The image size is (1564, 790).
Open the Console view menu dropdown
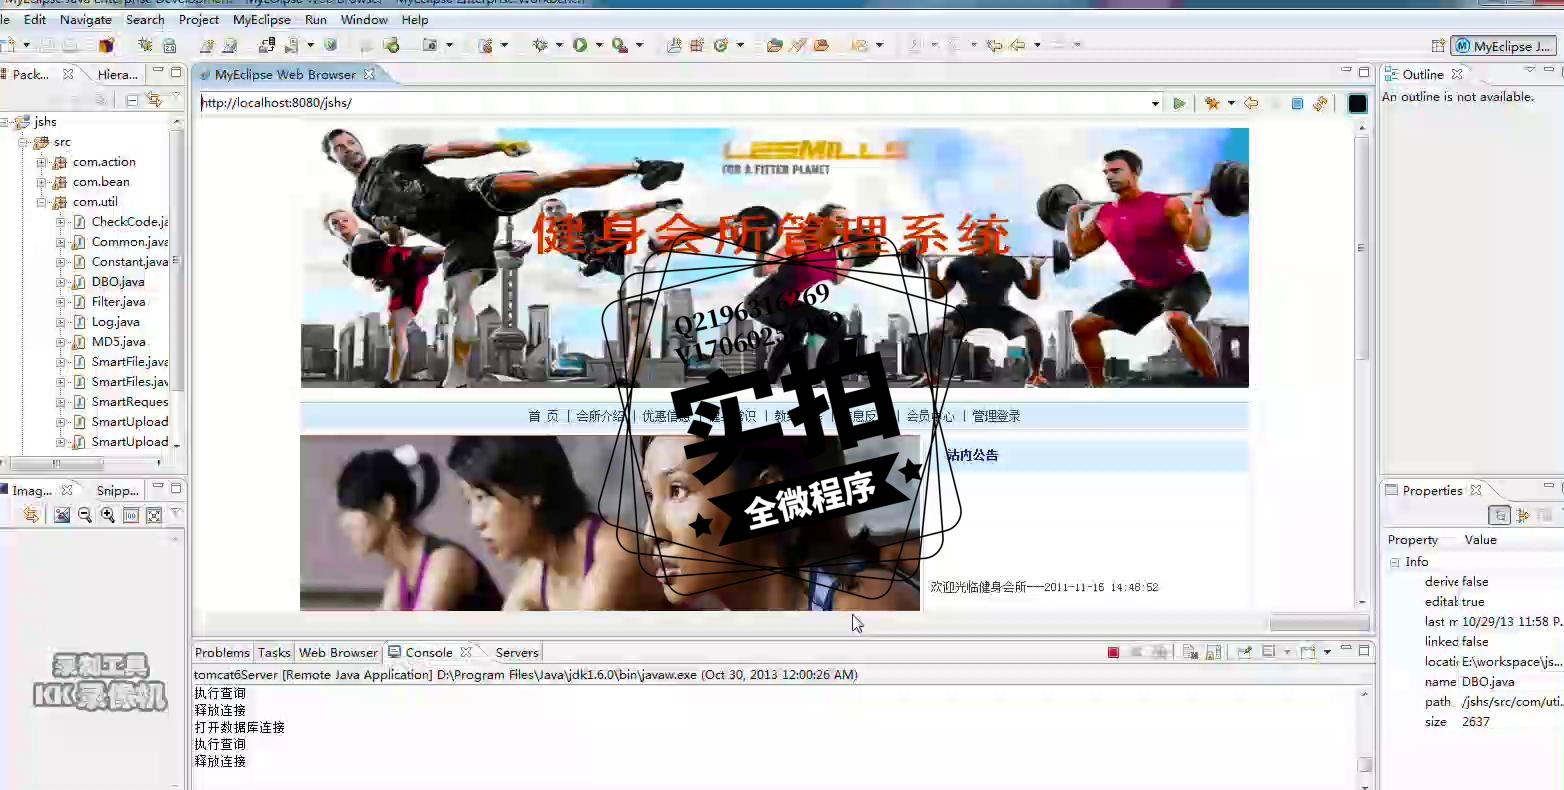1327,652
